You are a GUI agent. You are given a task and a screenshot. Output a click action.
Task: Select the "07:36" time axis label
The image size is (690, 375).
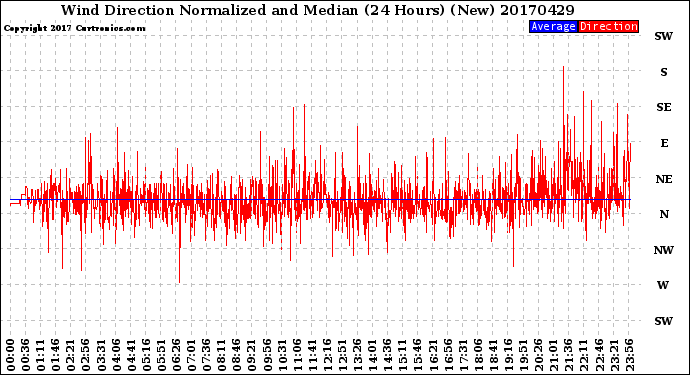coord(206,355)
